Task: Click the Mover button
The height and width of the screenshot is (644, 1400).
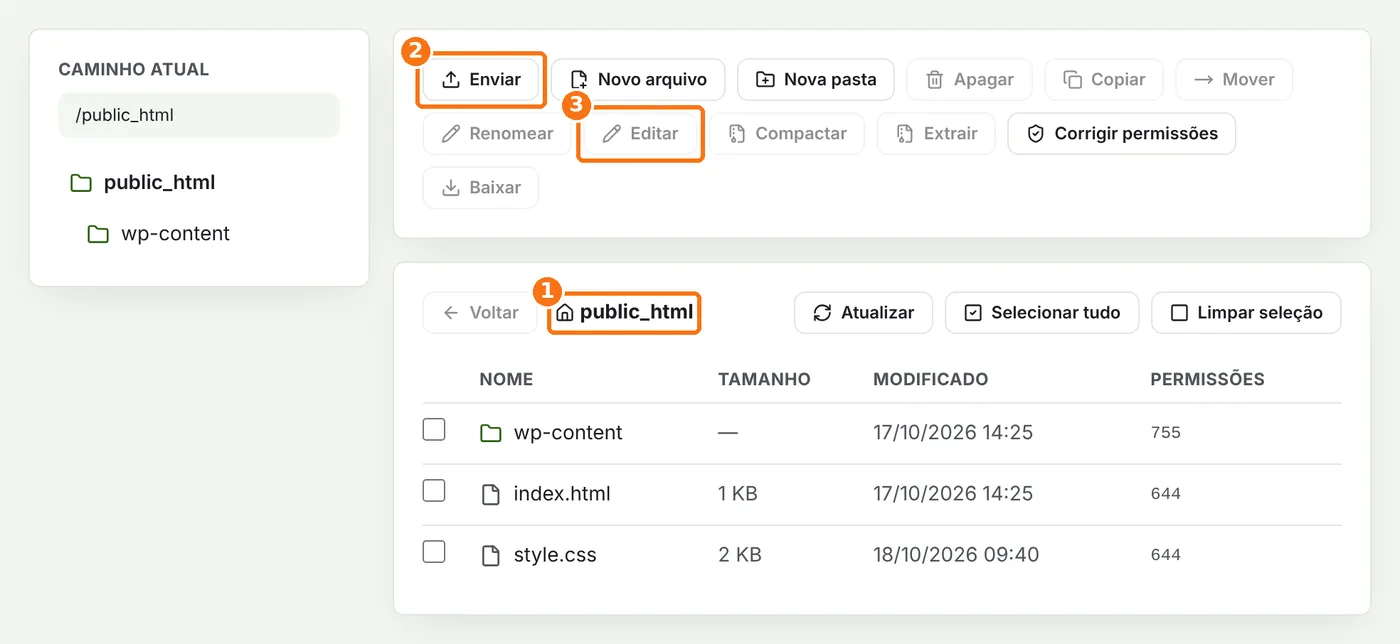Action: pos(1234,79)
